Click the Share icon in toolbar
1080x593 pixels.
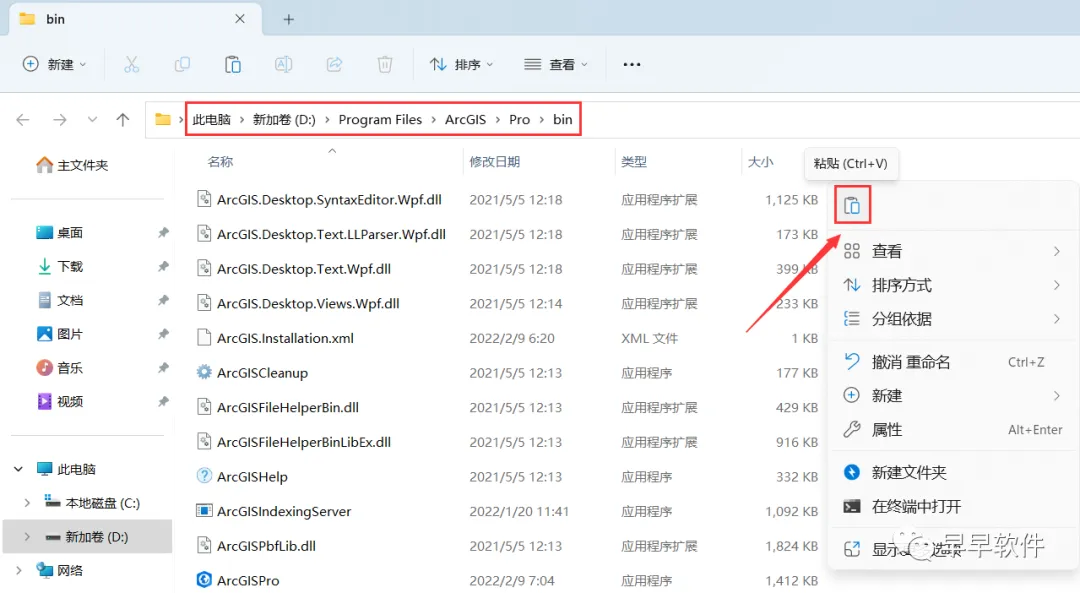(334, 64)
